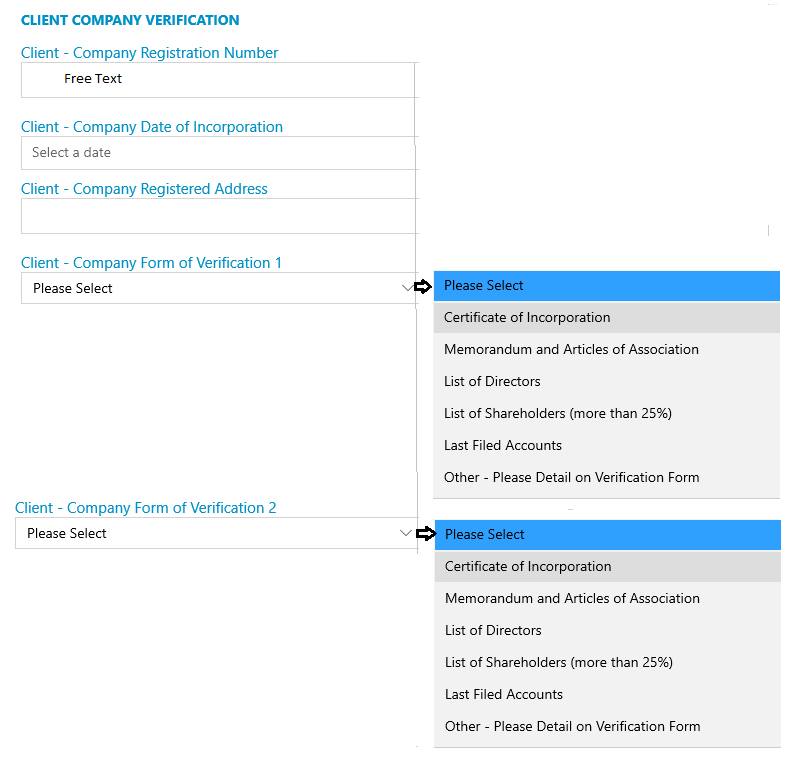This screenshot has height=761, width=790.
Task: Select Certificate of Incorporation in second list
Action: (x=608, y=566)
